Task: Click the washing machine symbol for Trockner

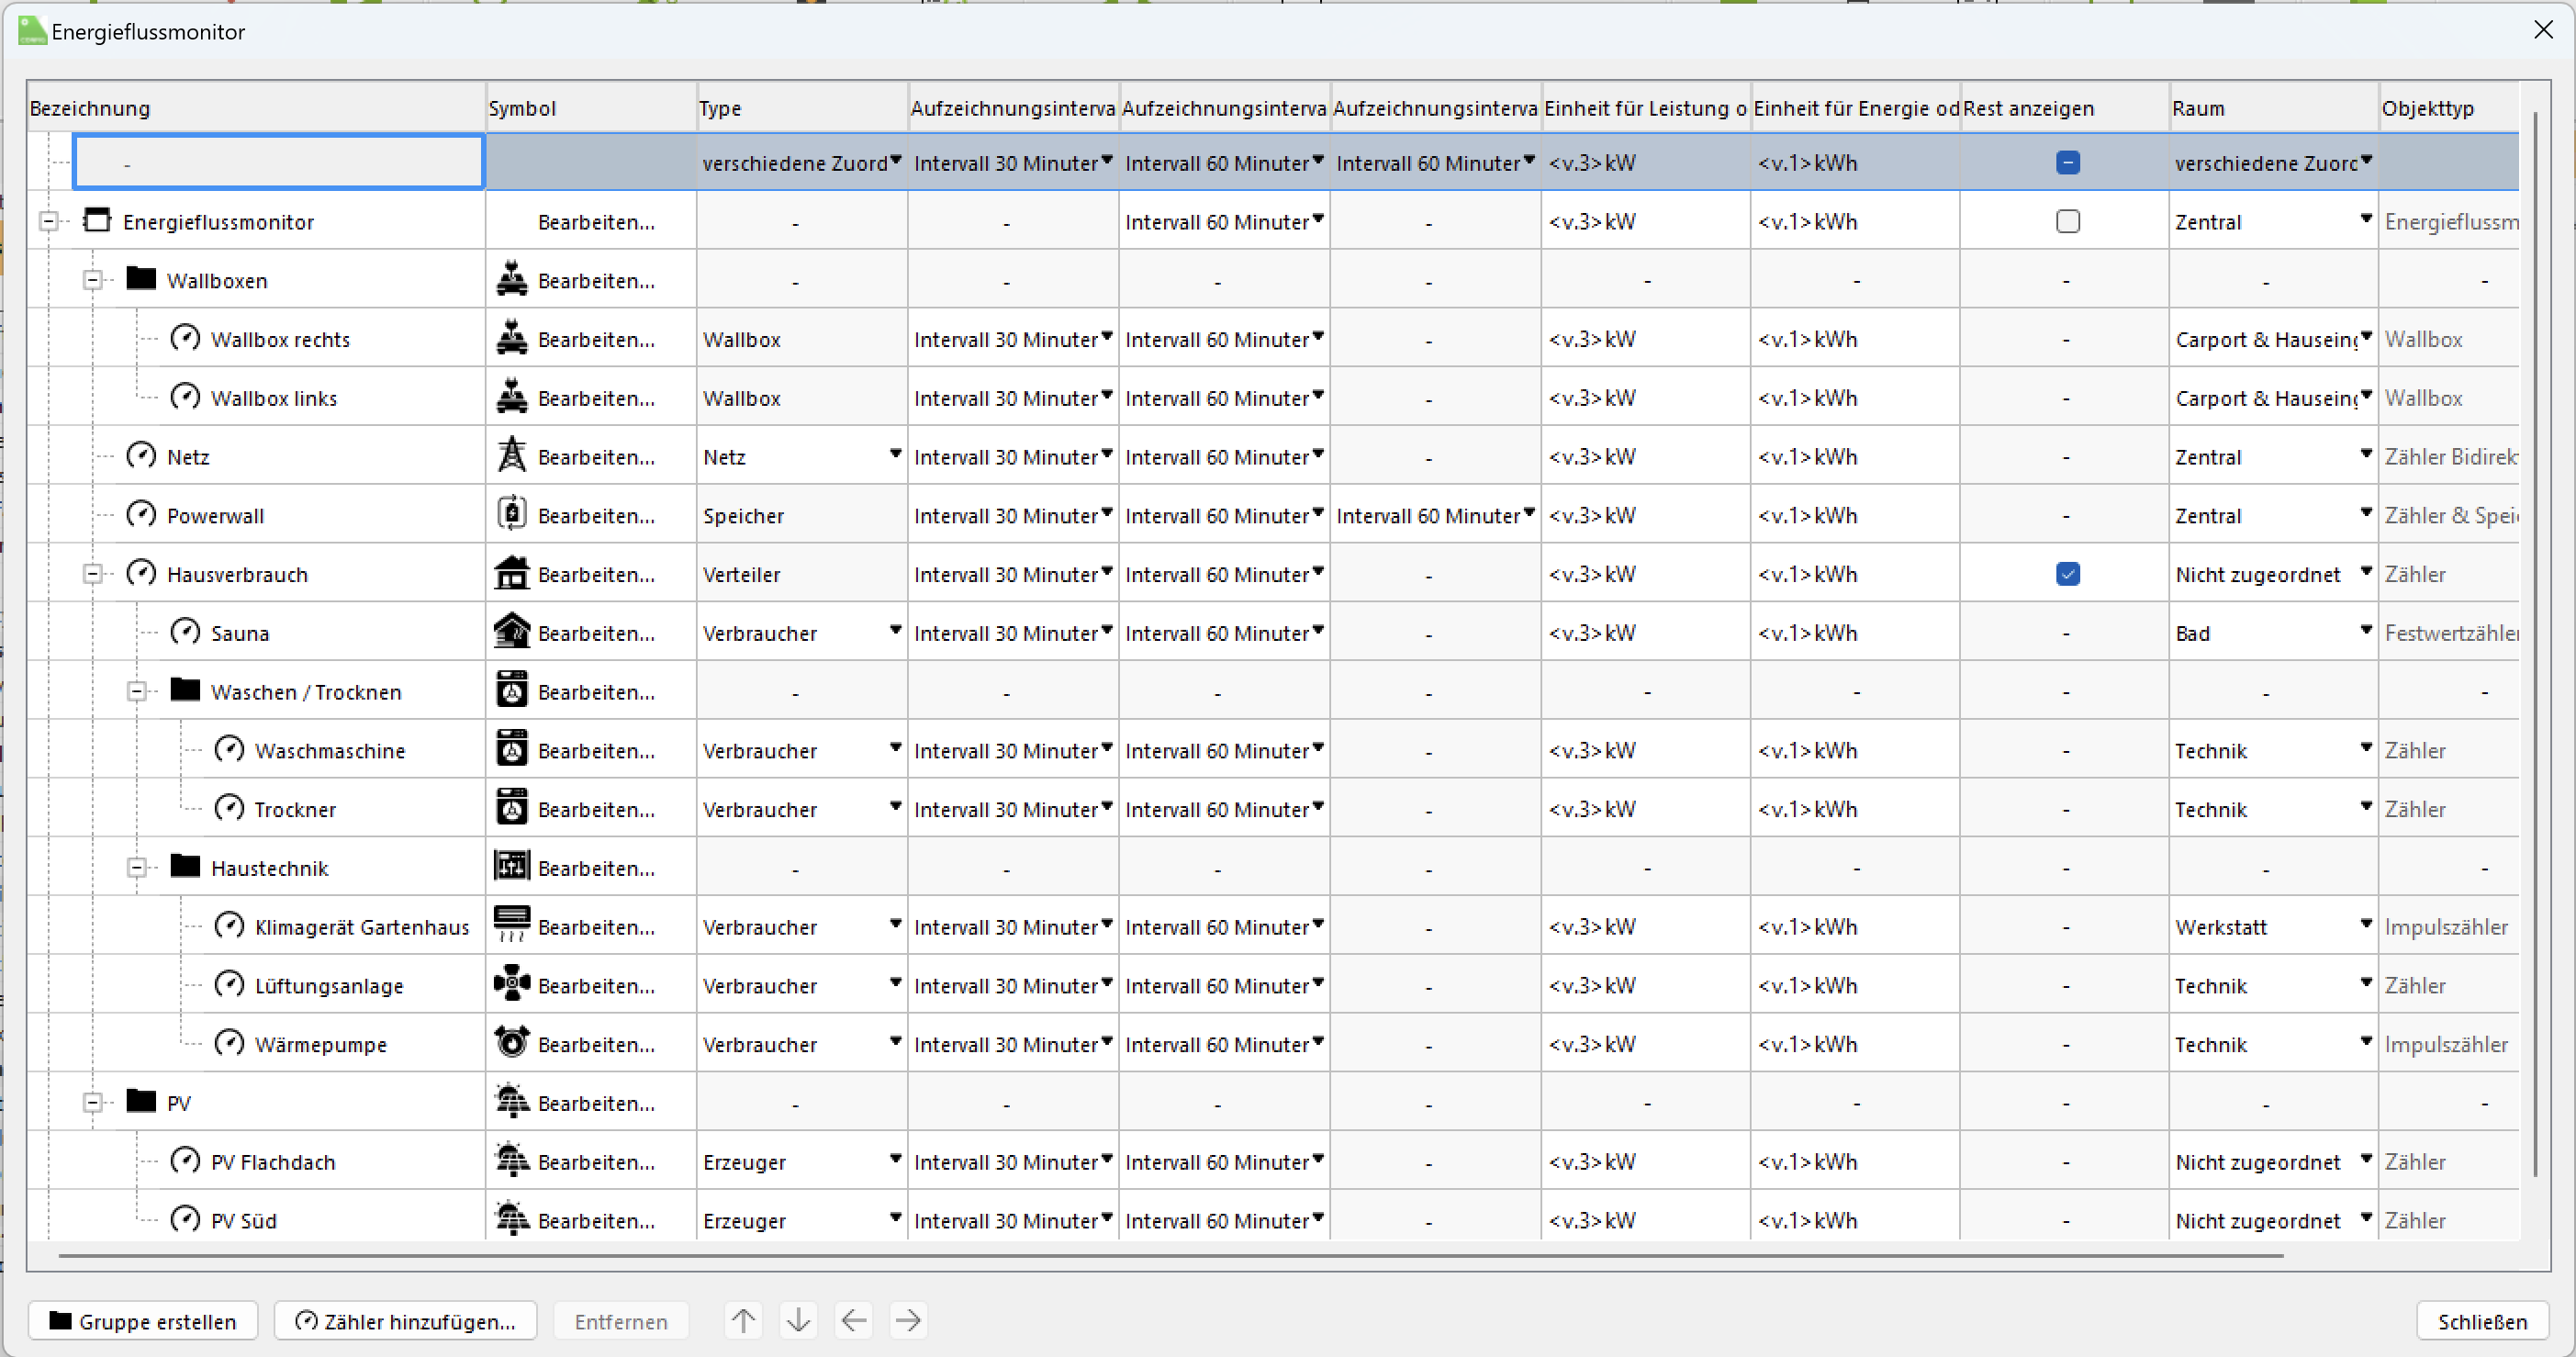Action: coord(511,809)
